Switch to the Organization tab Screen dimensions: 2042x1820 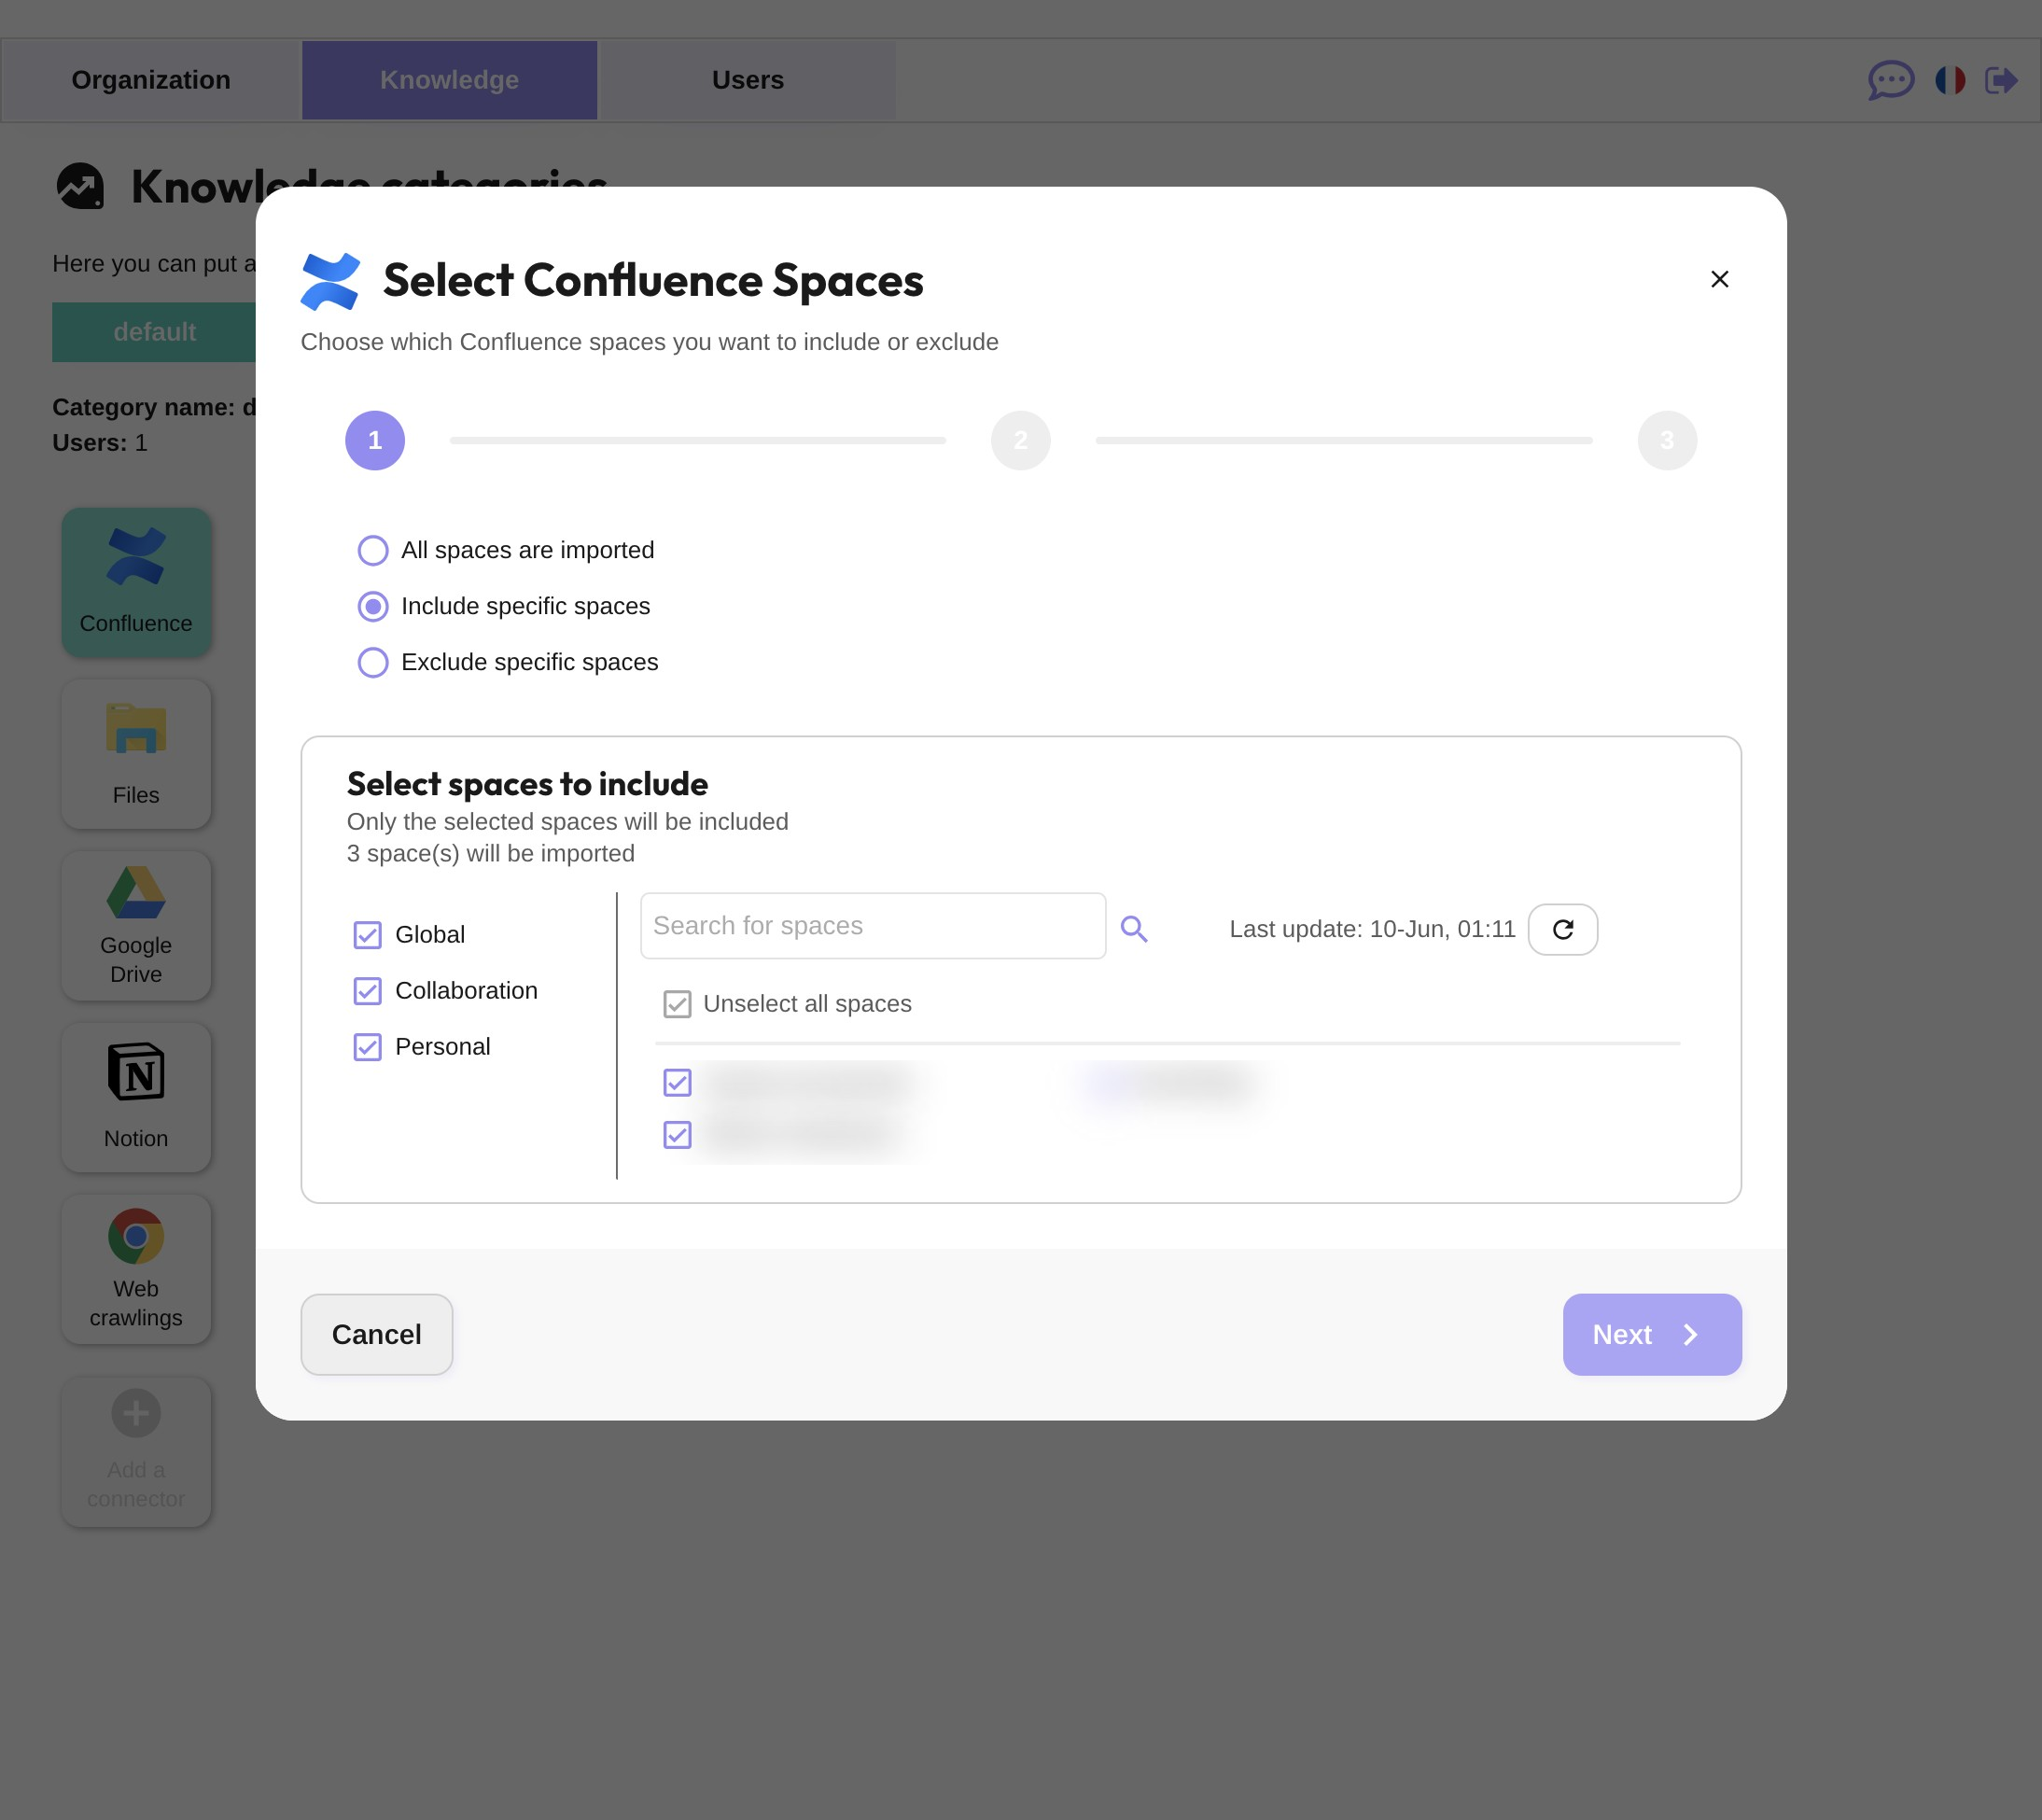151,80
